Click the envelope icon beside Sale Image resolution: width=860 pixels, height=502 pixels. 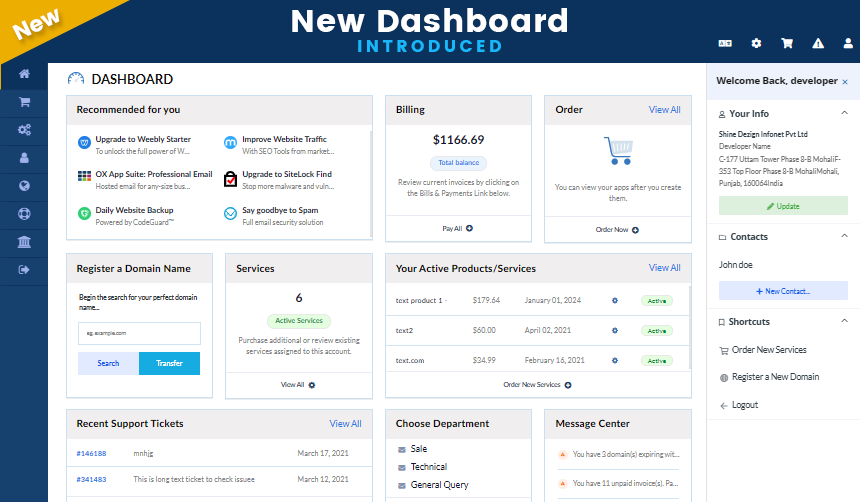401,449
